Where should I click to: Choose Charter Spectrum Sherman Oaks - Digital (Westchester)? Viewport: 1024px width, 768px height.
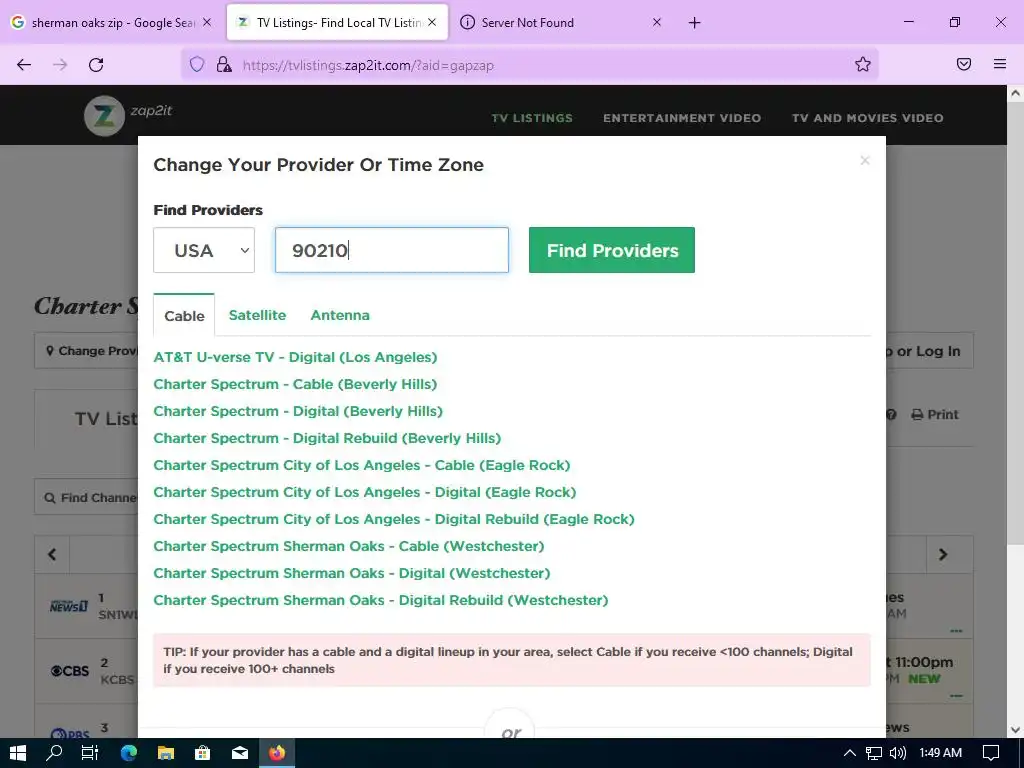point(352,573)
